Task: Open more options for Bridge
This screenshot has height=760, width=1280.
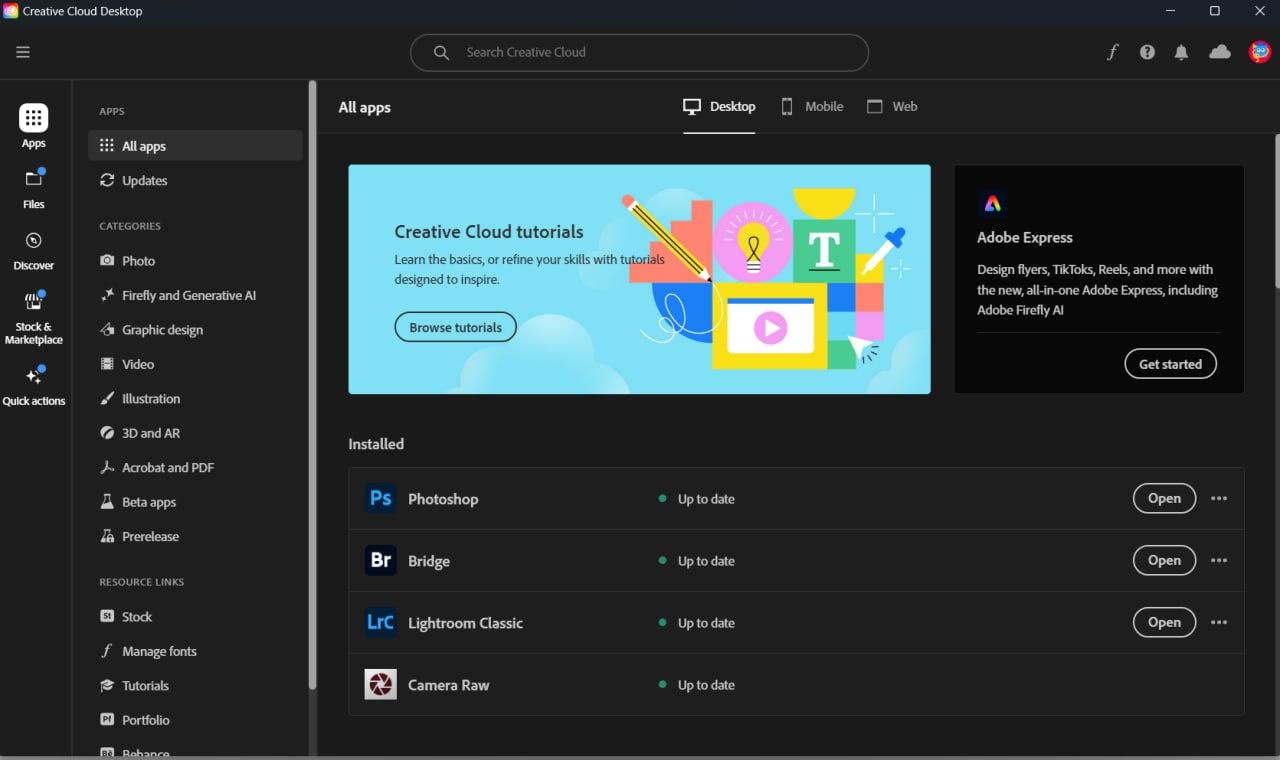Action: [1219, 560]
